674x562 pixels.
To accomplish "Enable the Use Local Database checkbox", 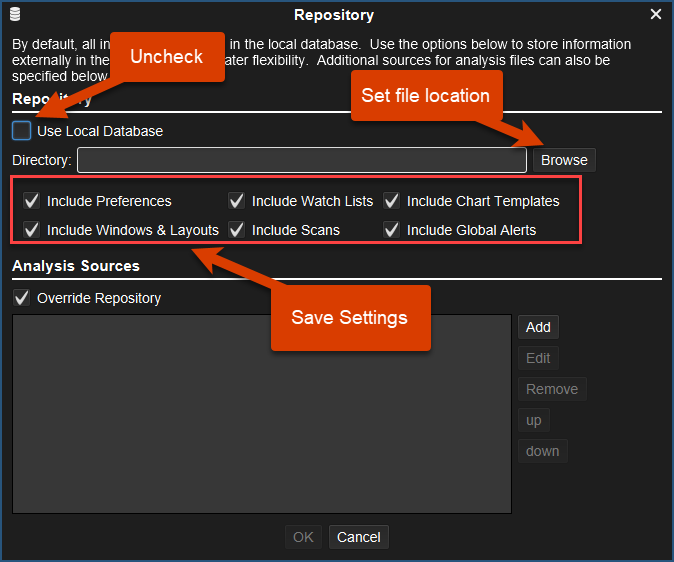I will click(22, 131).
